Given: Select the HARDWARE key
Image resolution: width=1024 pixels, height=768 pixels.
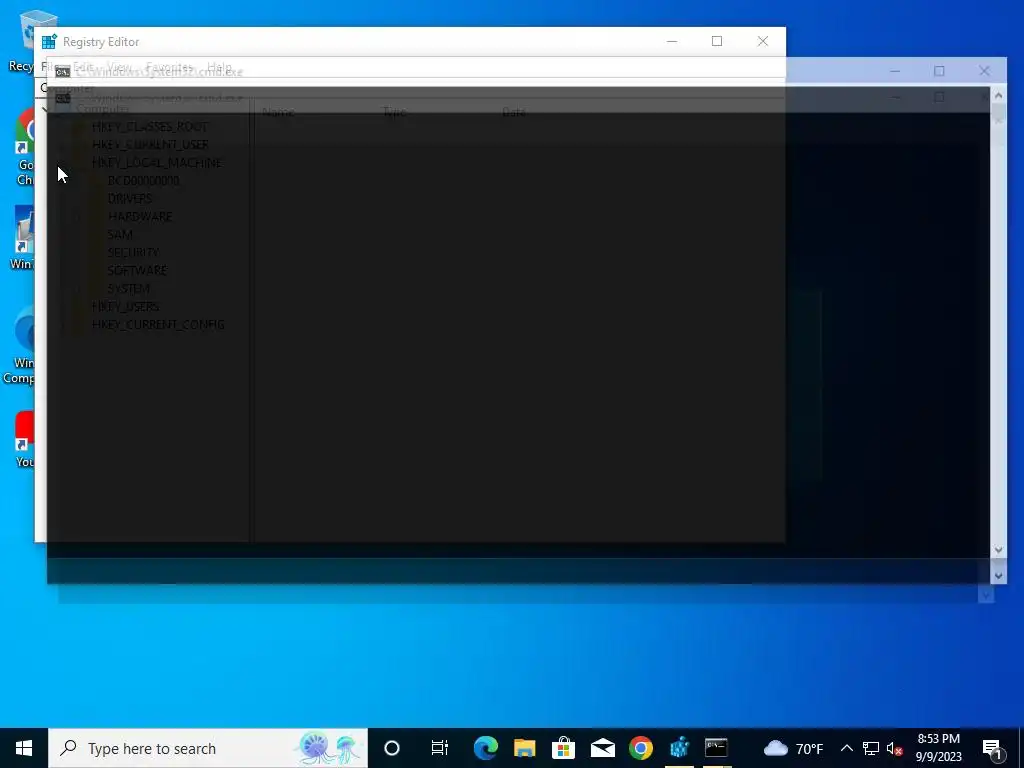Looking at the screenshot, I should pos(140,217).
